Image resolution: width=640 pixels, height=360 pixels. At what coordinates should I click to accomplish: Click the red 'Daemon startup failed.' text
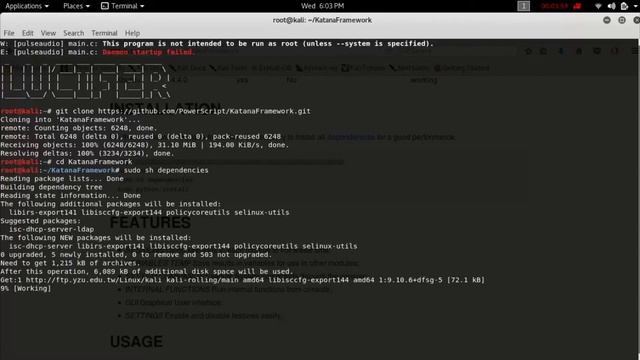(149, 52)
